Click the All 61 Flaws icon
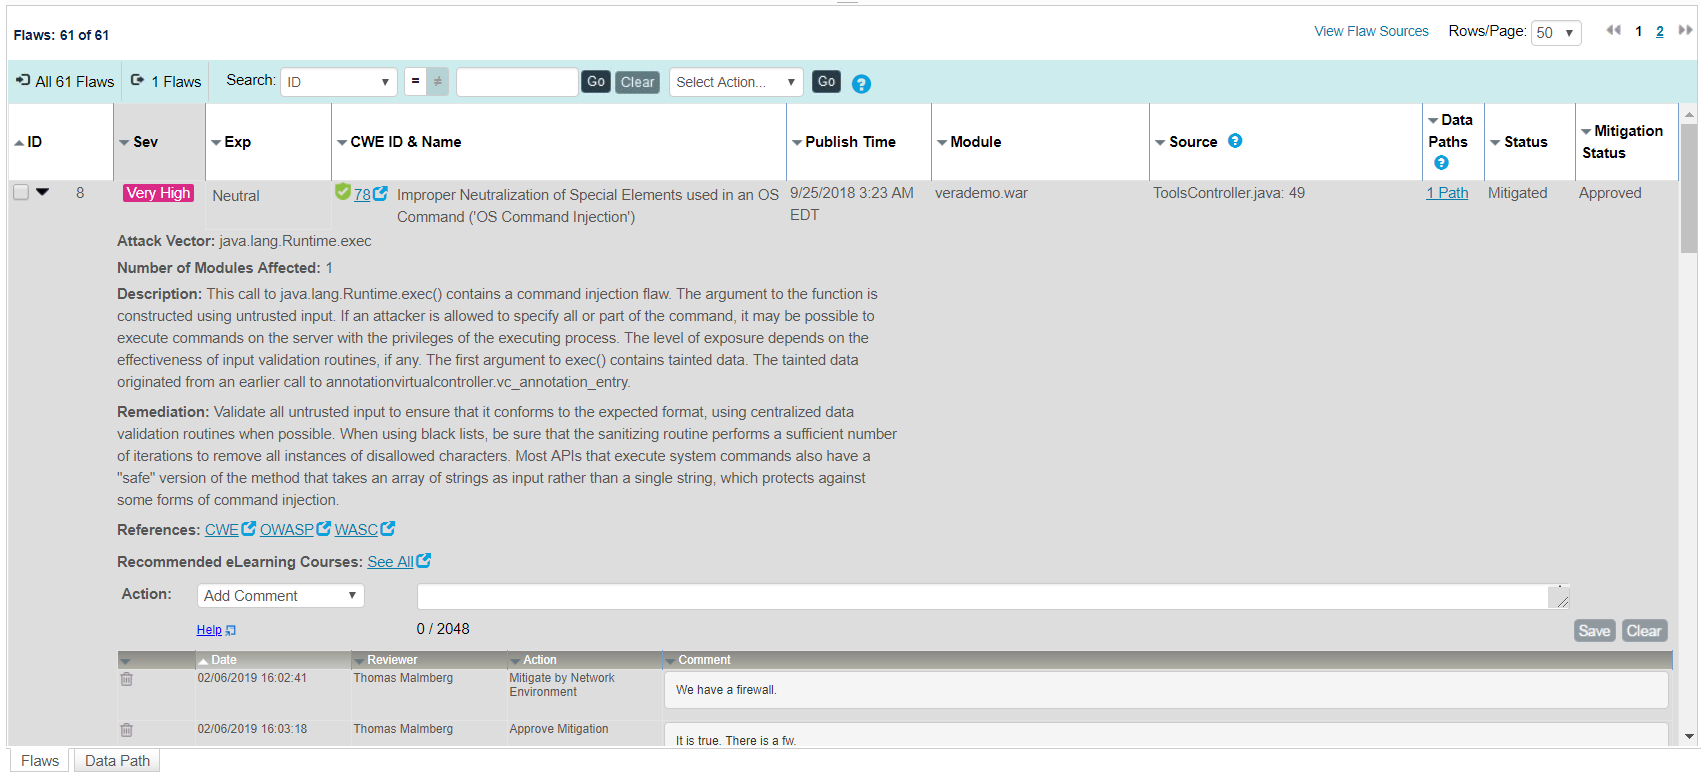This screenshot has height=782, width=1705. click(23, 80)
